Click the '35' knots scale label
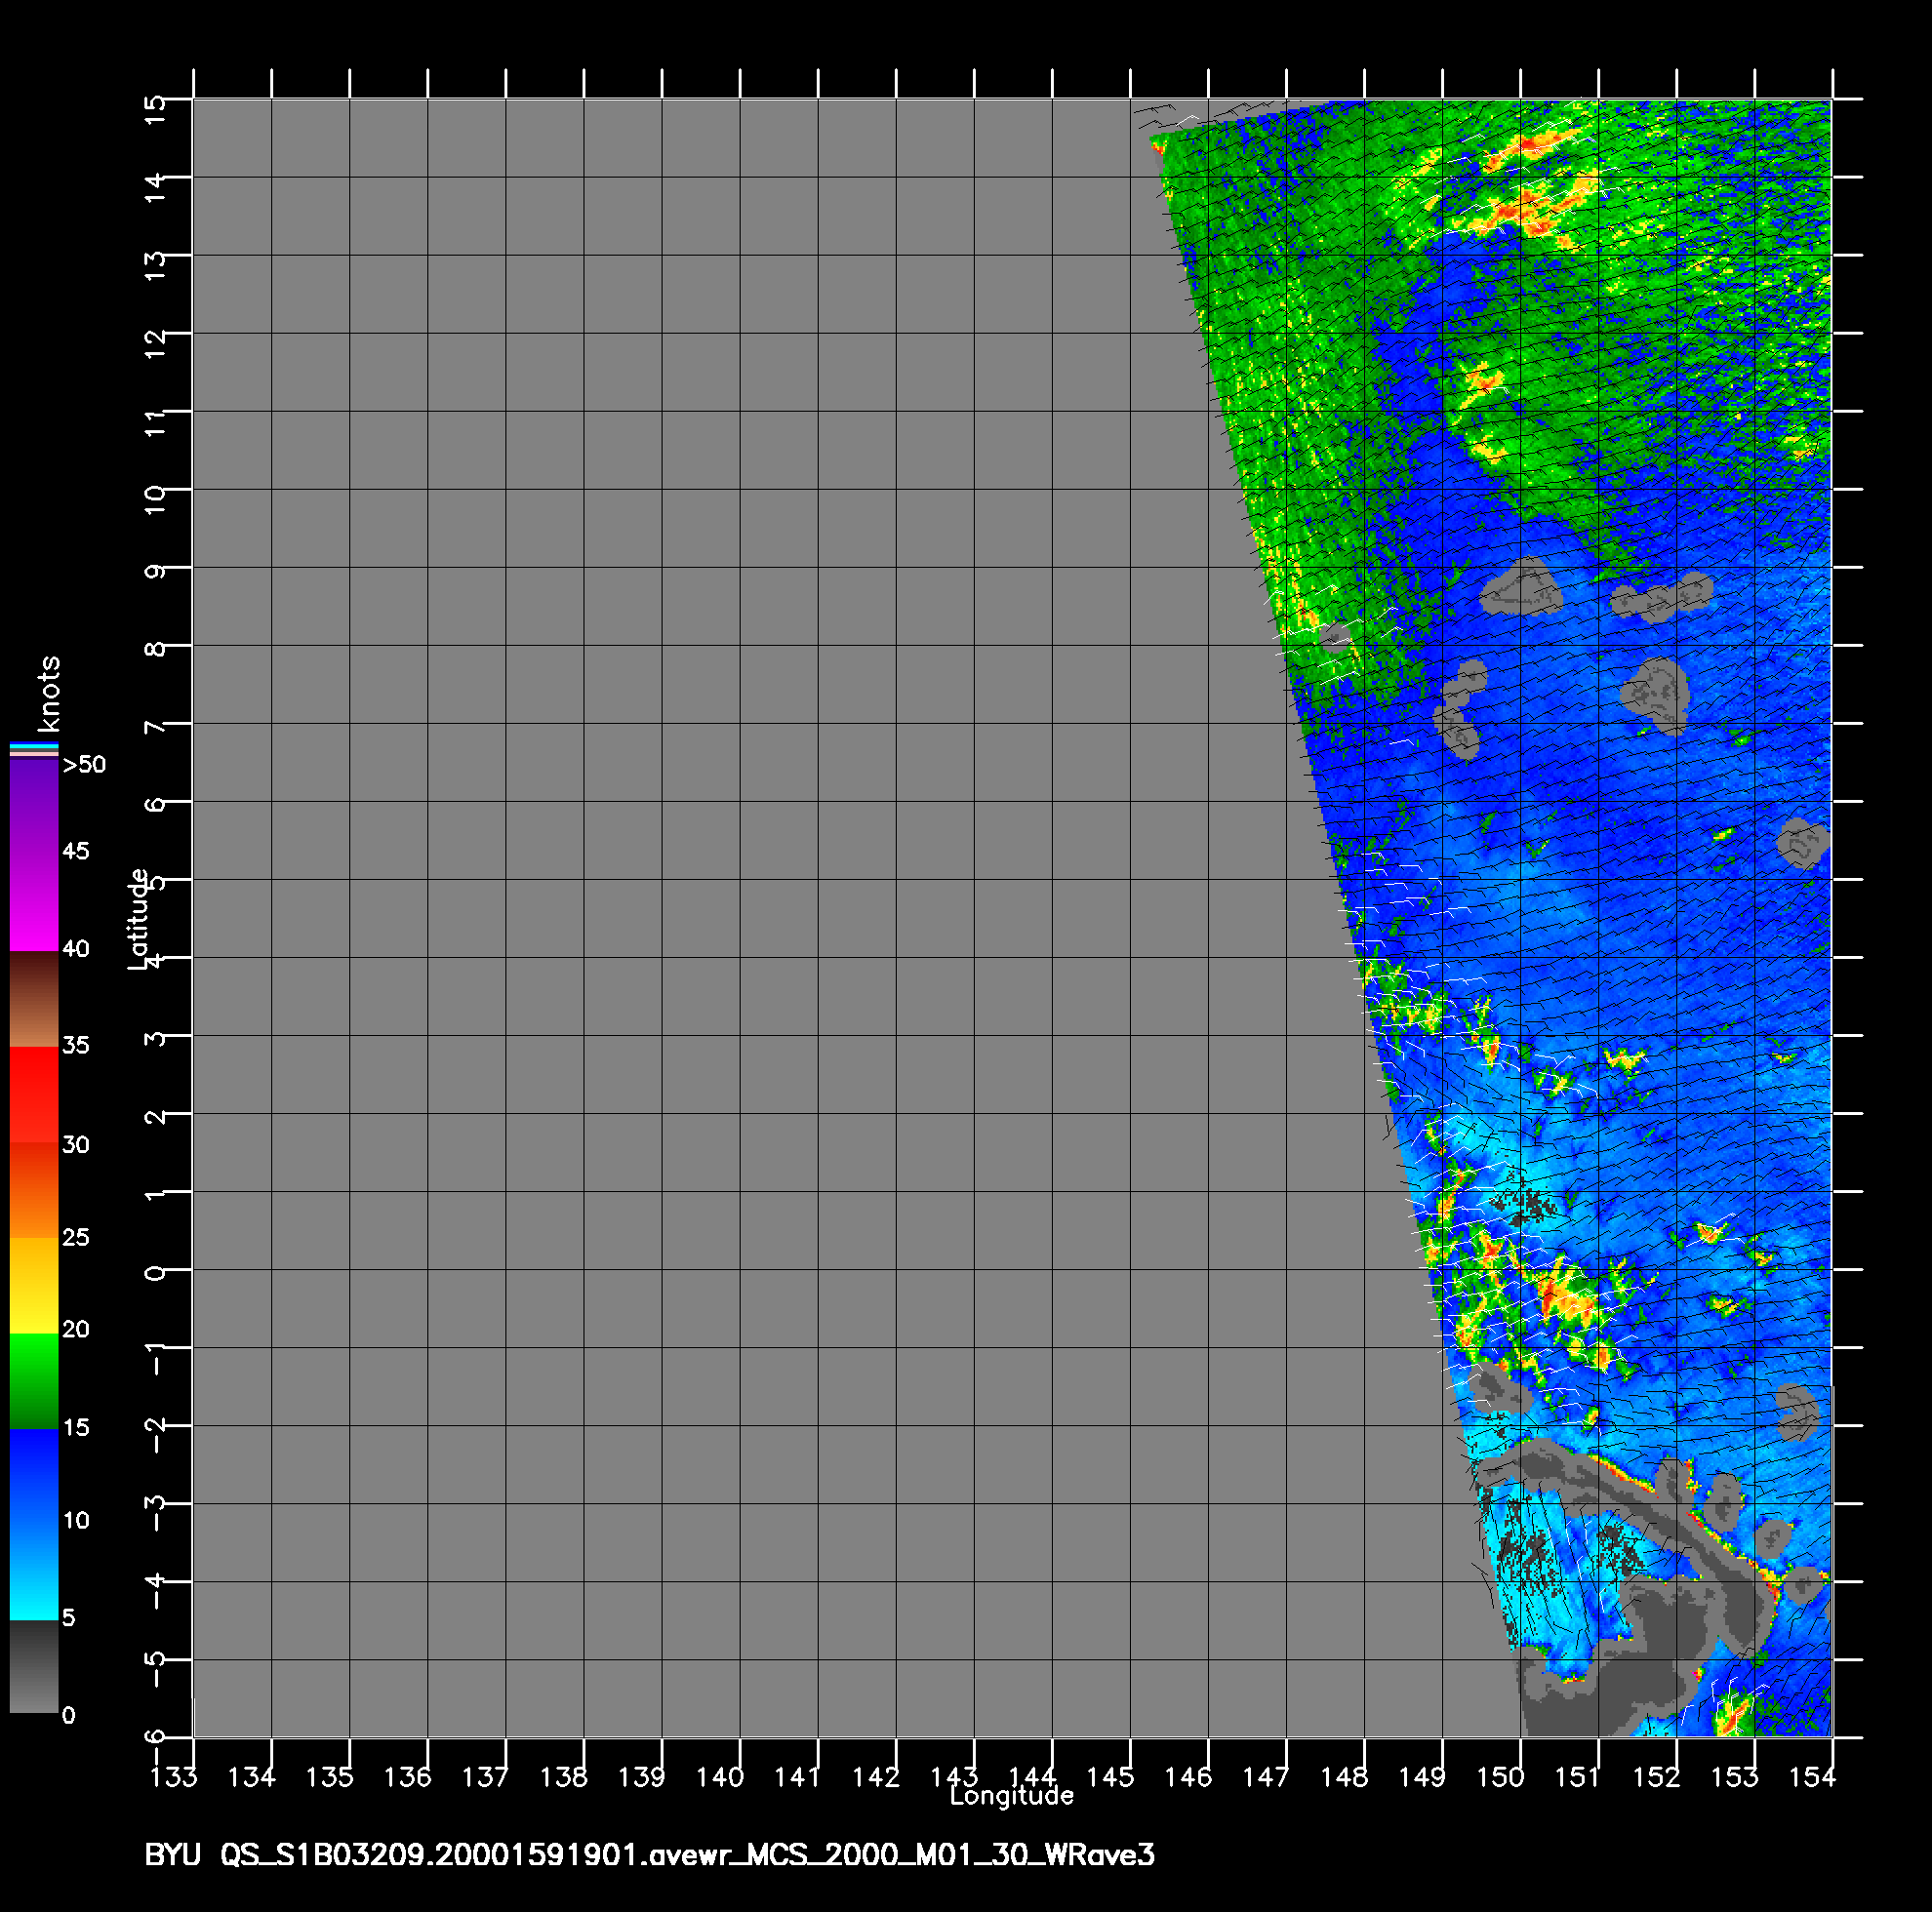 coord(76,1045)
